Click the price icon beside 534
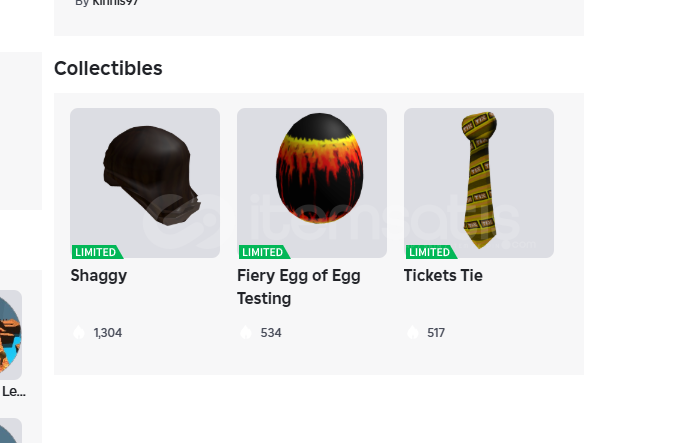 (246, 332)
